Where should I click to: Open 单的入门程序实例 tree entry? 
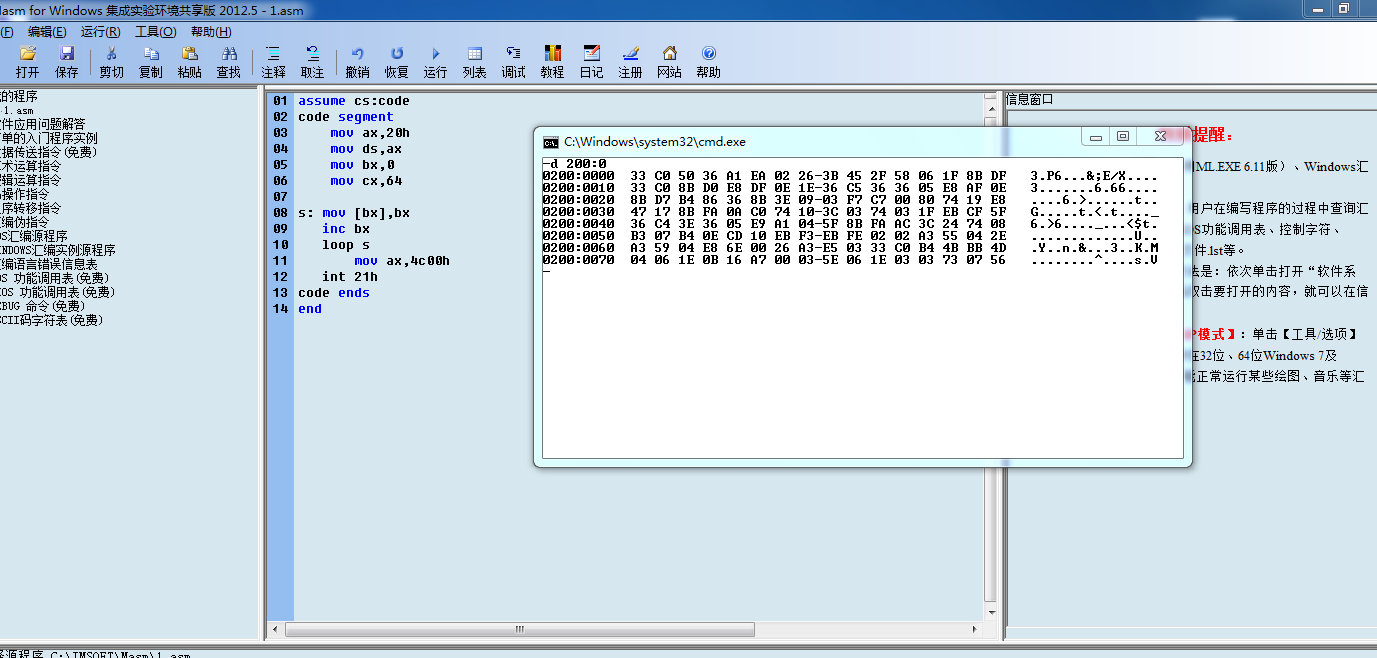(x=49, y=138)
